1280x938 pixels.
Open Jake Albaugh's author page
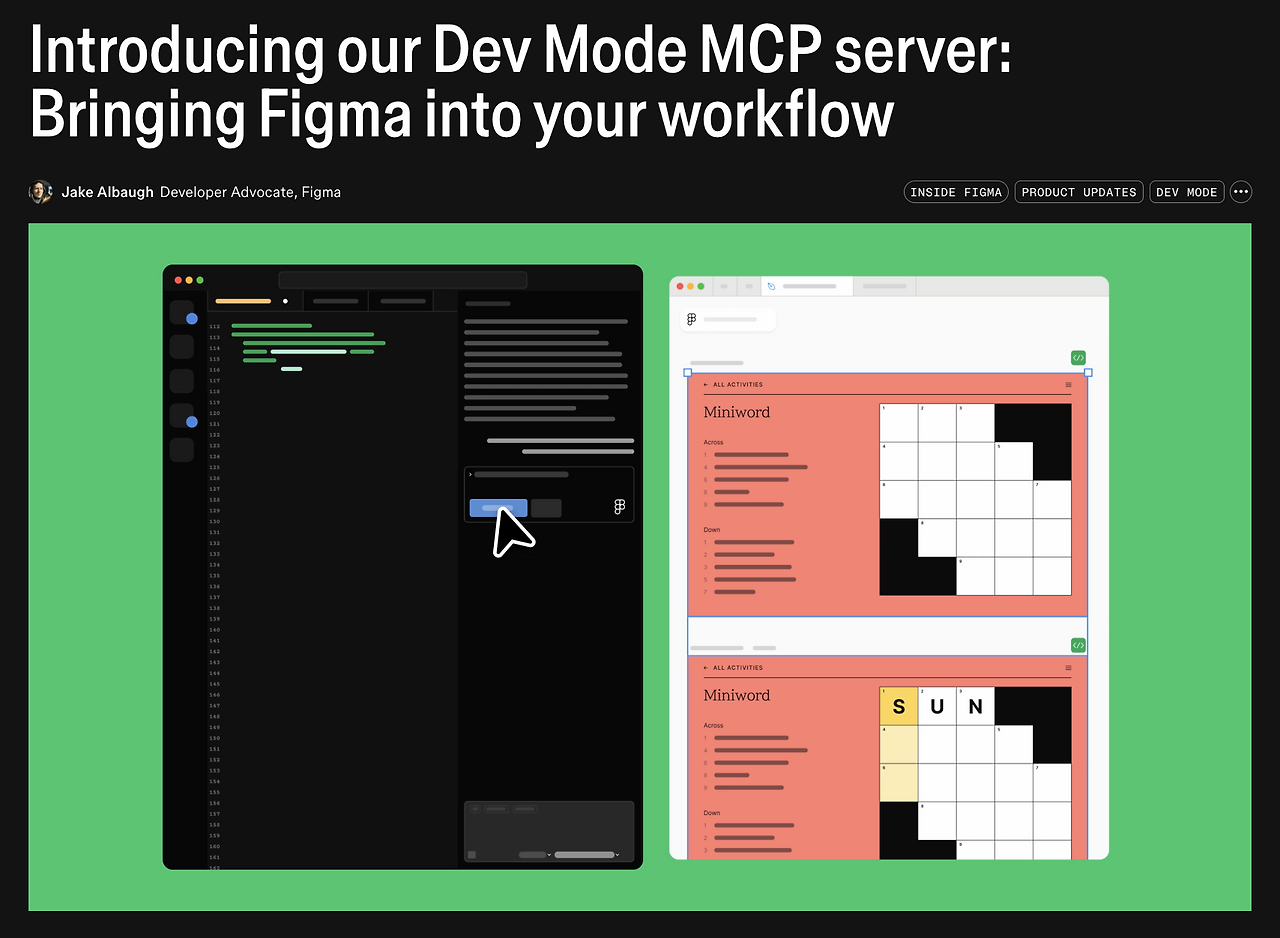click(x=108, y=192)
